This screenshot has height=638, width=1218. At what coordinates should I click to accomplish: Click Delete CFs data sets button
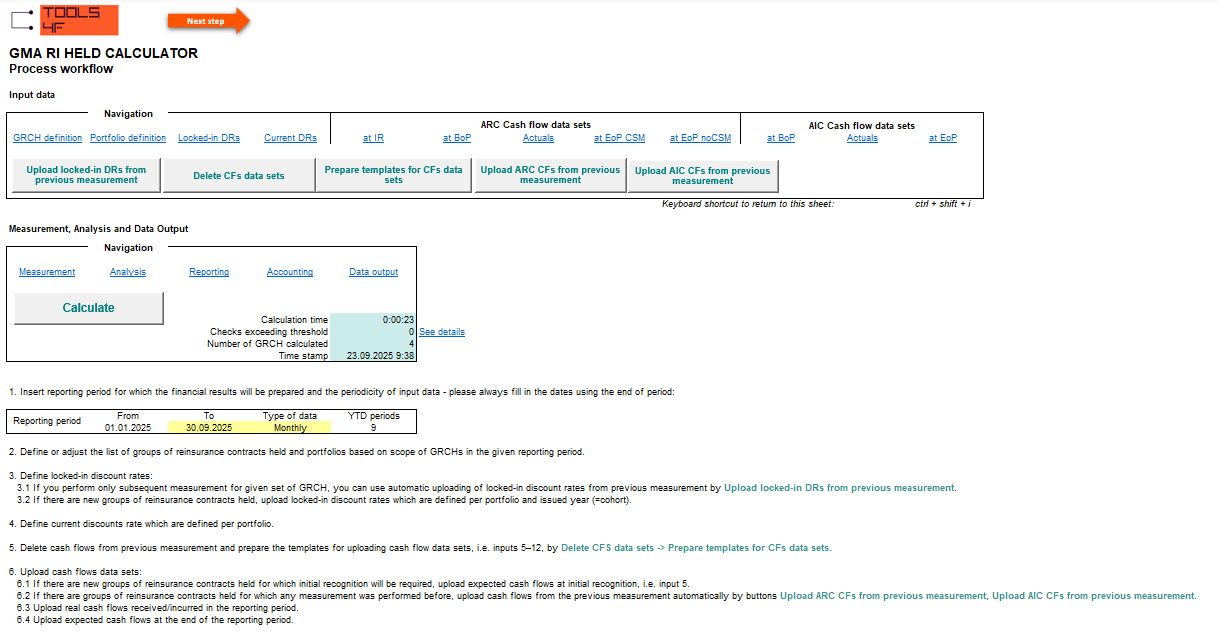click(x=238, y=176)
